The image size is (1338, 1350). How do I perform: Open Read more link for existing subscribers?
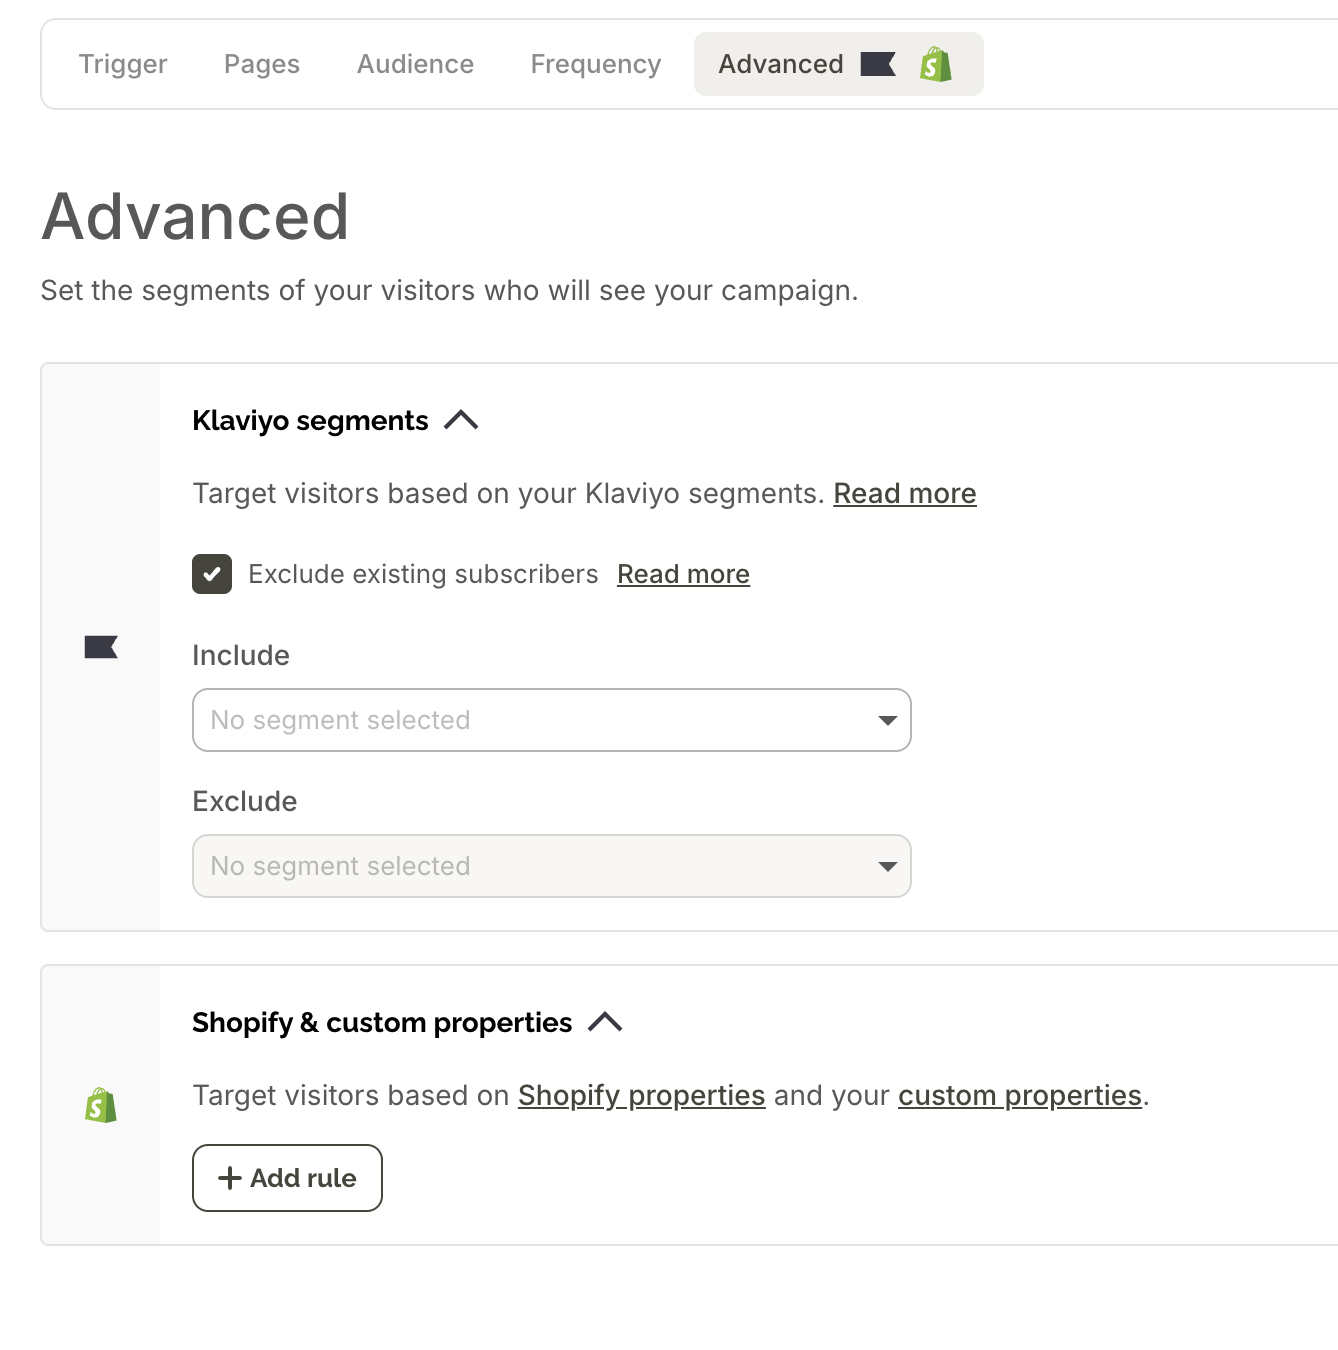coord(683,575)
